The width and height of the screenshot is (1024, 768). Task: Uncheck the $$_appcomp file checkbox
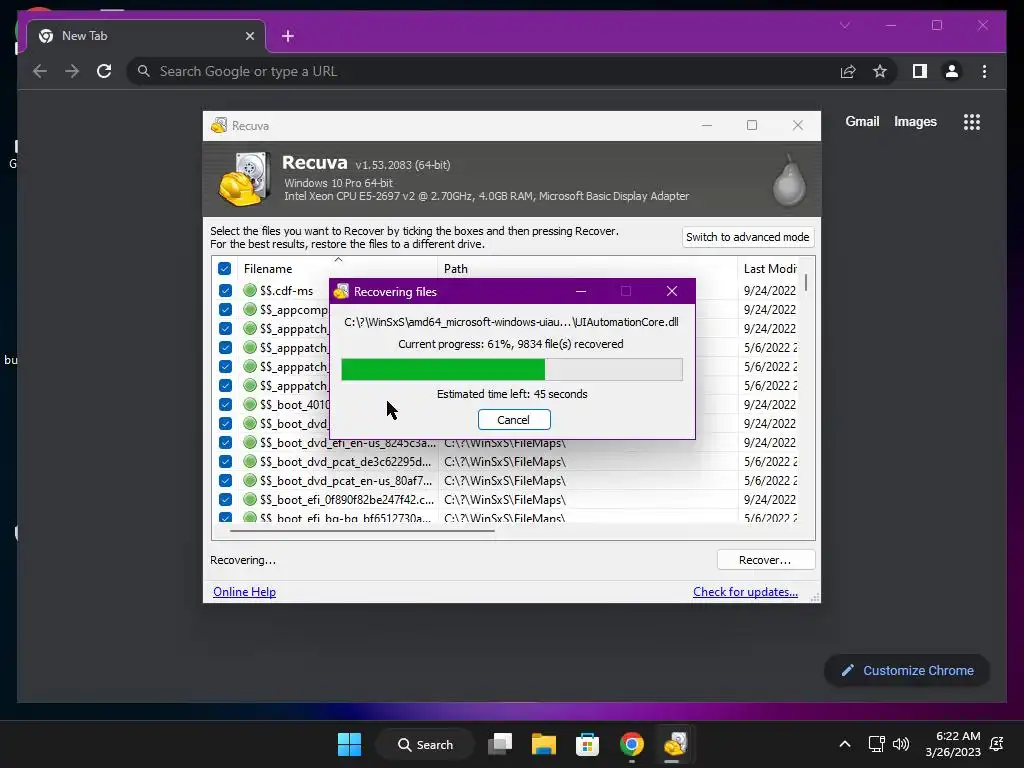(x=225, y=310)
